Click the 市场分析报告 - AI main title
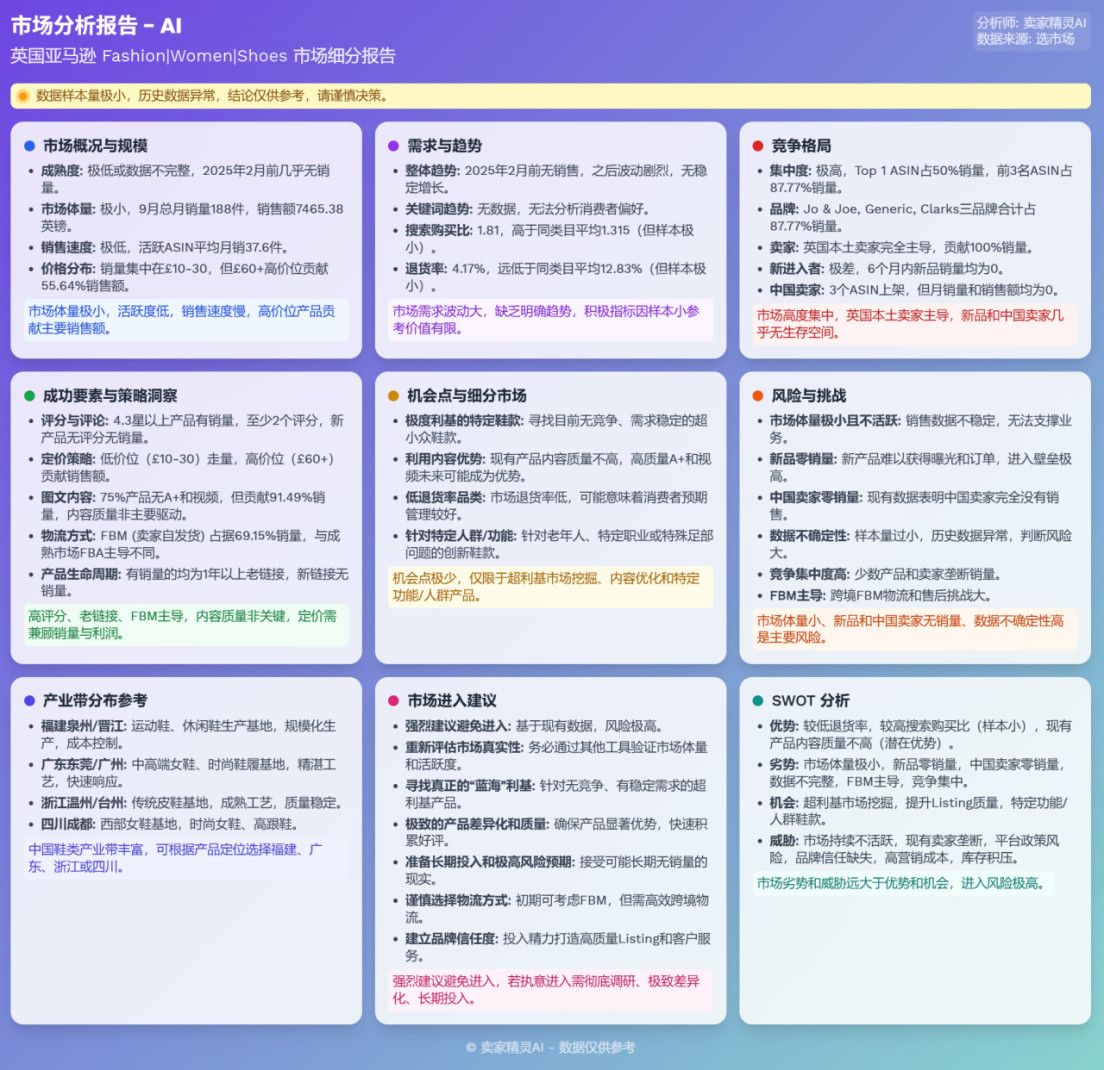 pyautogui.click(x=97, y=26)
